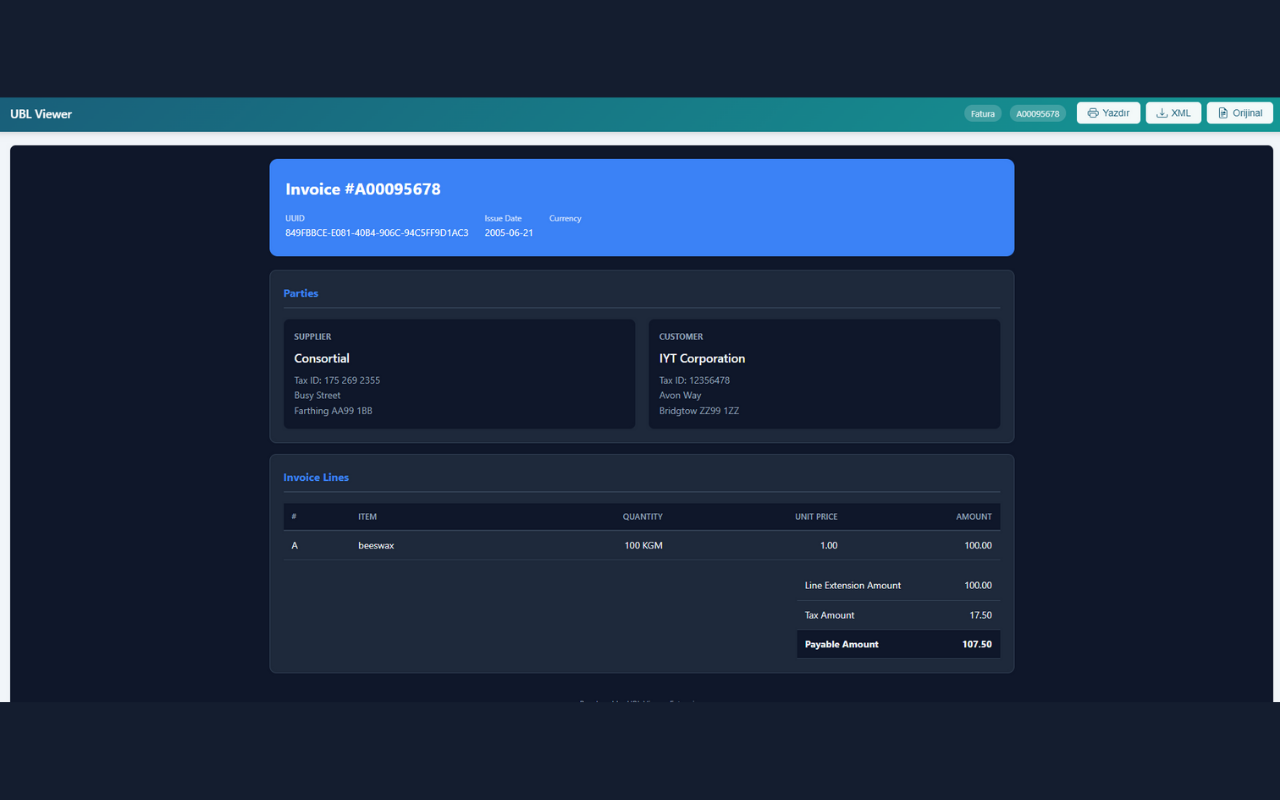Select the supplier name Consortial

point(322,358)
